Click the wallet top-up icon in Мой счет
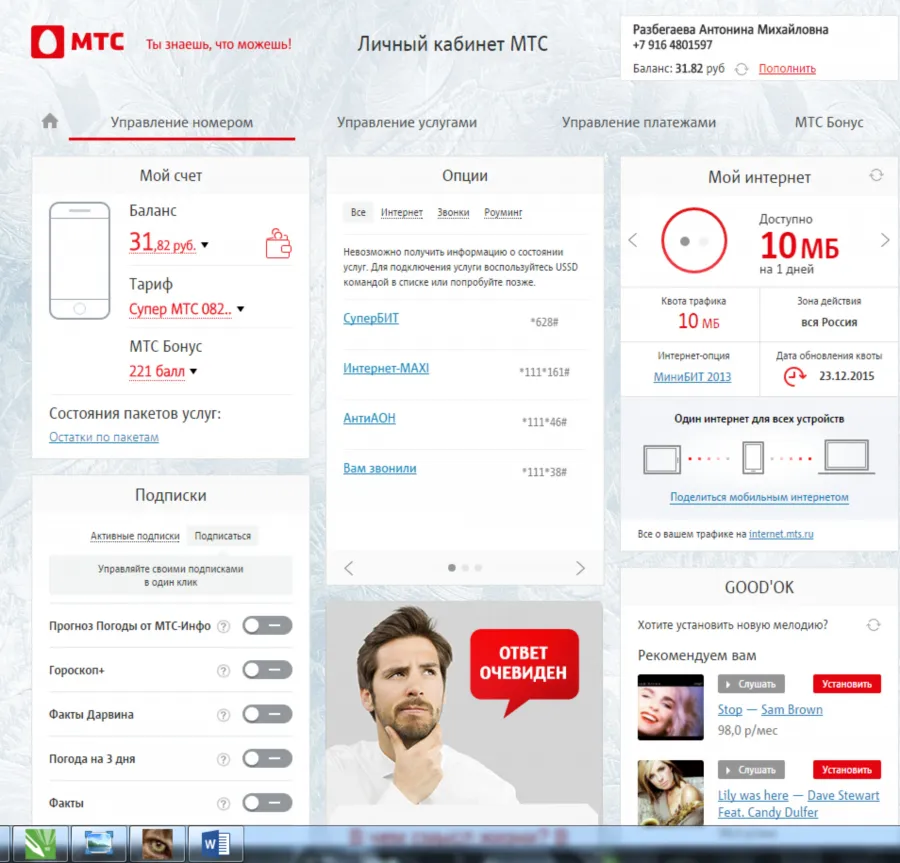900x863 pixels. pos(278,243)
